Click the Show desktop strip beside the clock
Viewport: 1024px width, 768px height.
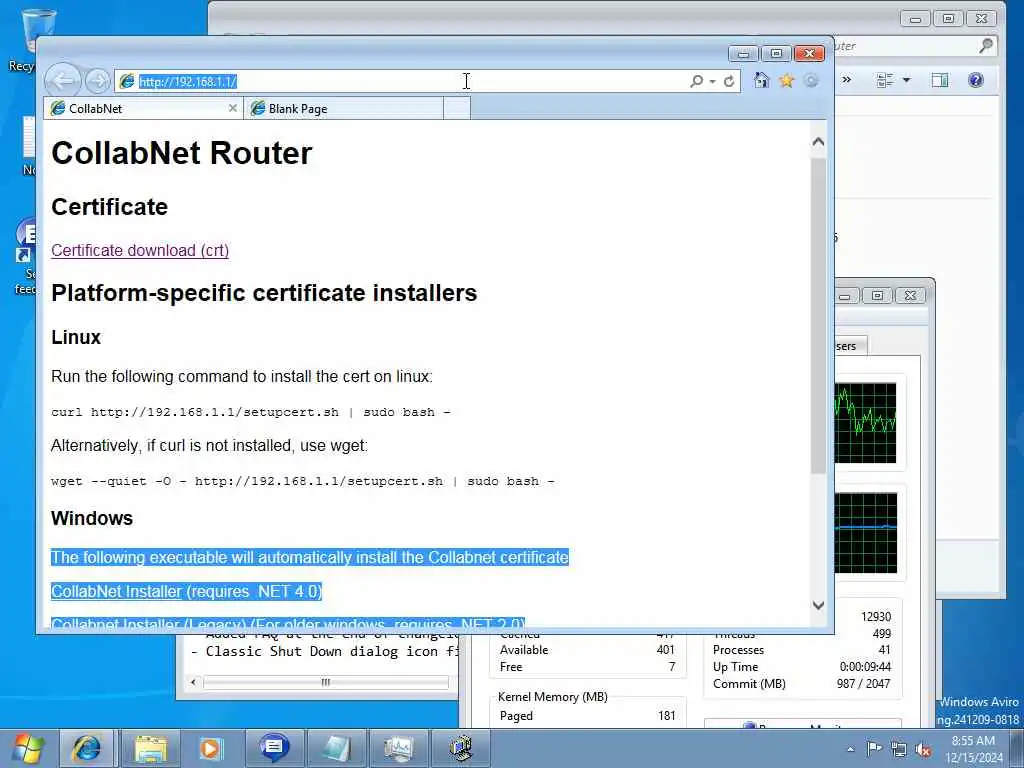(x=1017, y=748)
